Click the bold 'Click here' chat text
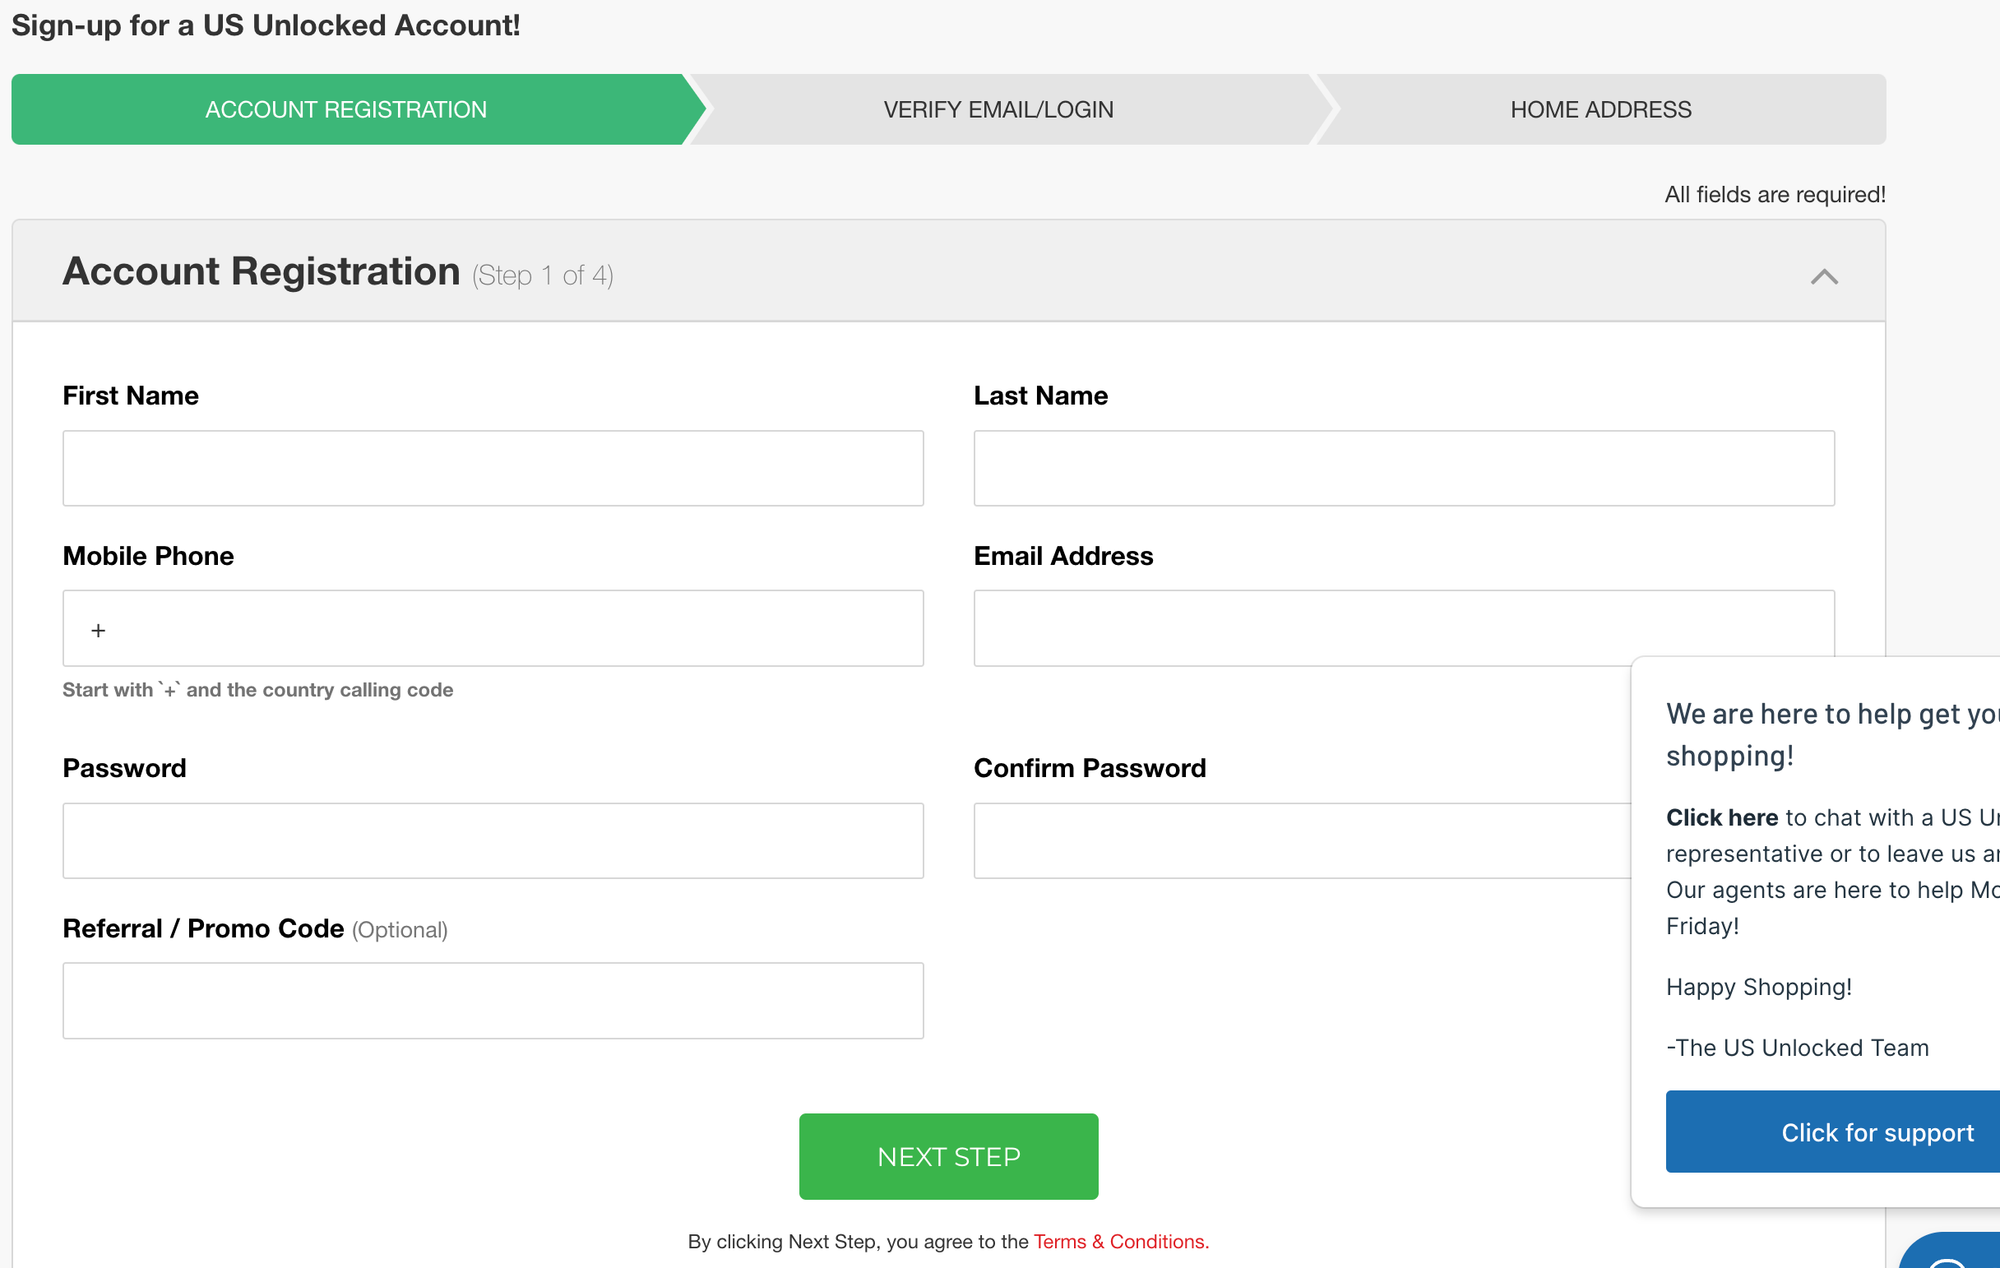The image size is (2000, 1268). click(x=1721, y=818)
